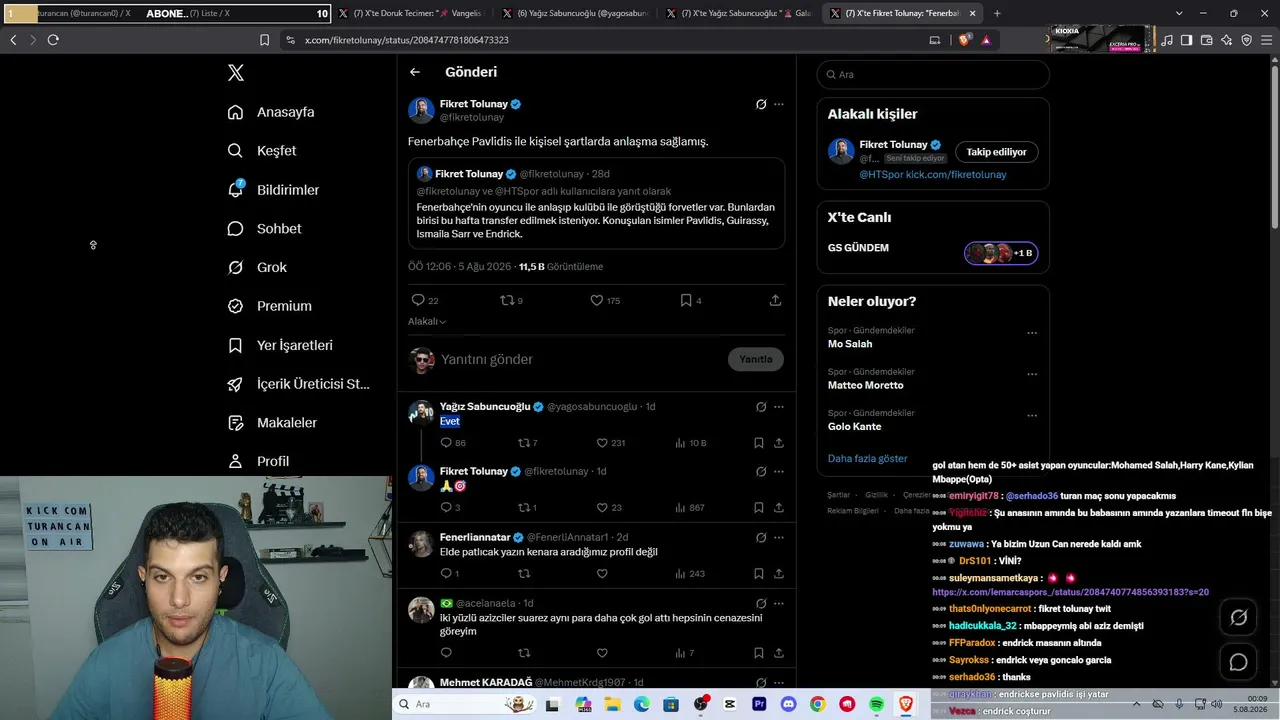Open the three-dot menu on the main post

pyautogui.click(x=779, y=104)
